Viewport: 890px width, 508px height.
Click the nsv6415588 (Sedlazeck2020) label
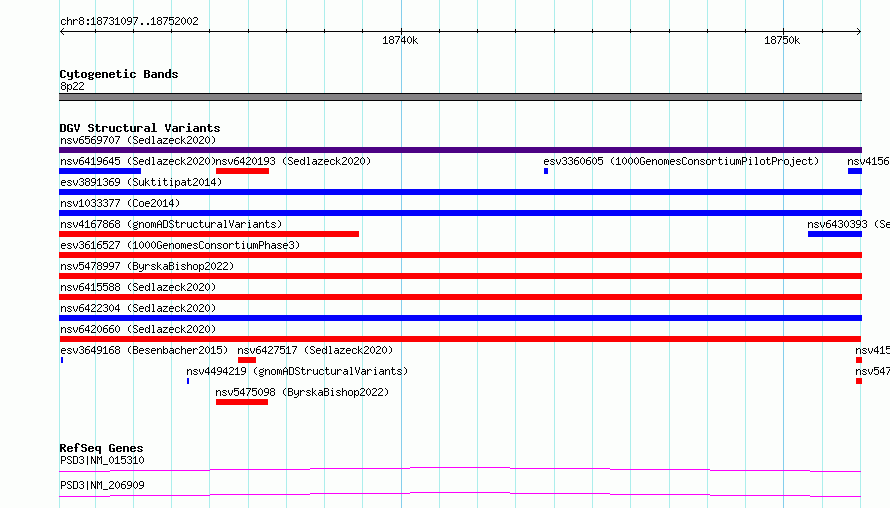click(138, 287)
